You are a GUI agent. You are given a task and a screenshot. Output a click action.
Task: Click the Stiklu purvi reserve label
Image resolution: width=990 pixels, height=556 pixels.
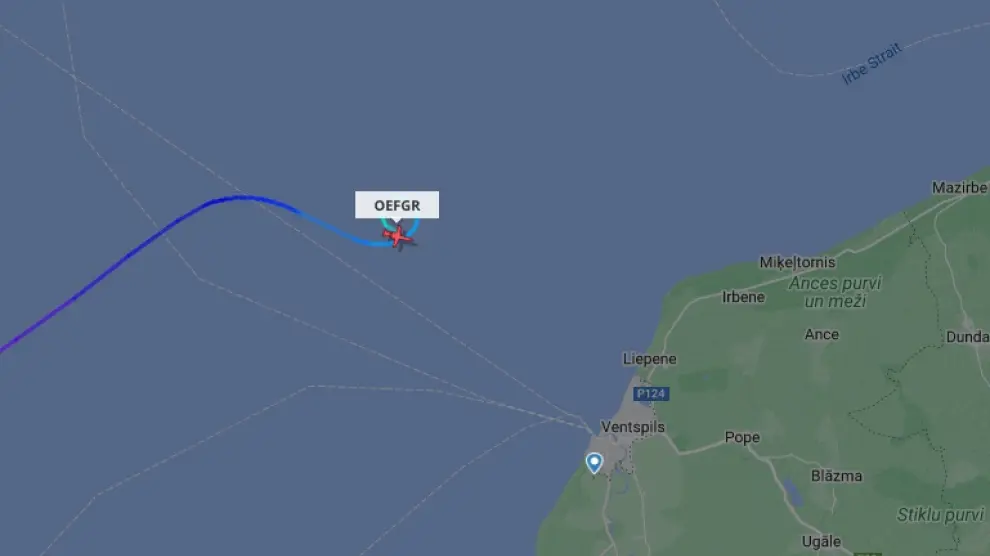click(941, 515)
